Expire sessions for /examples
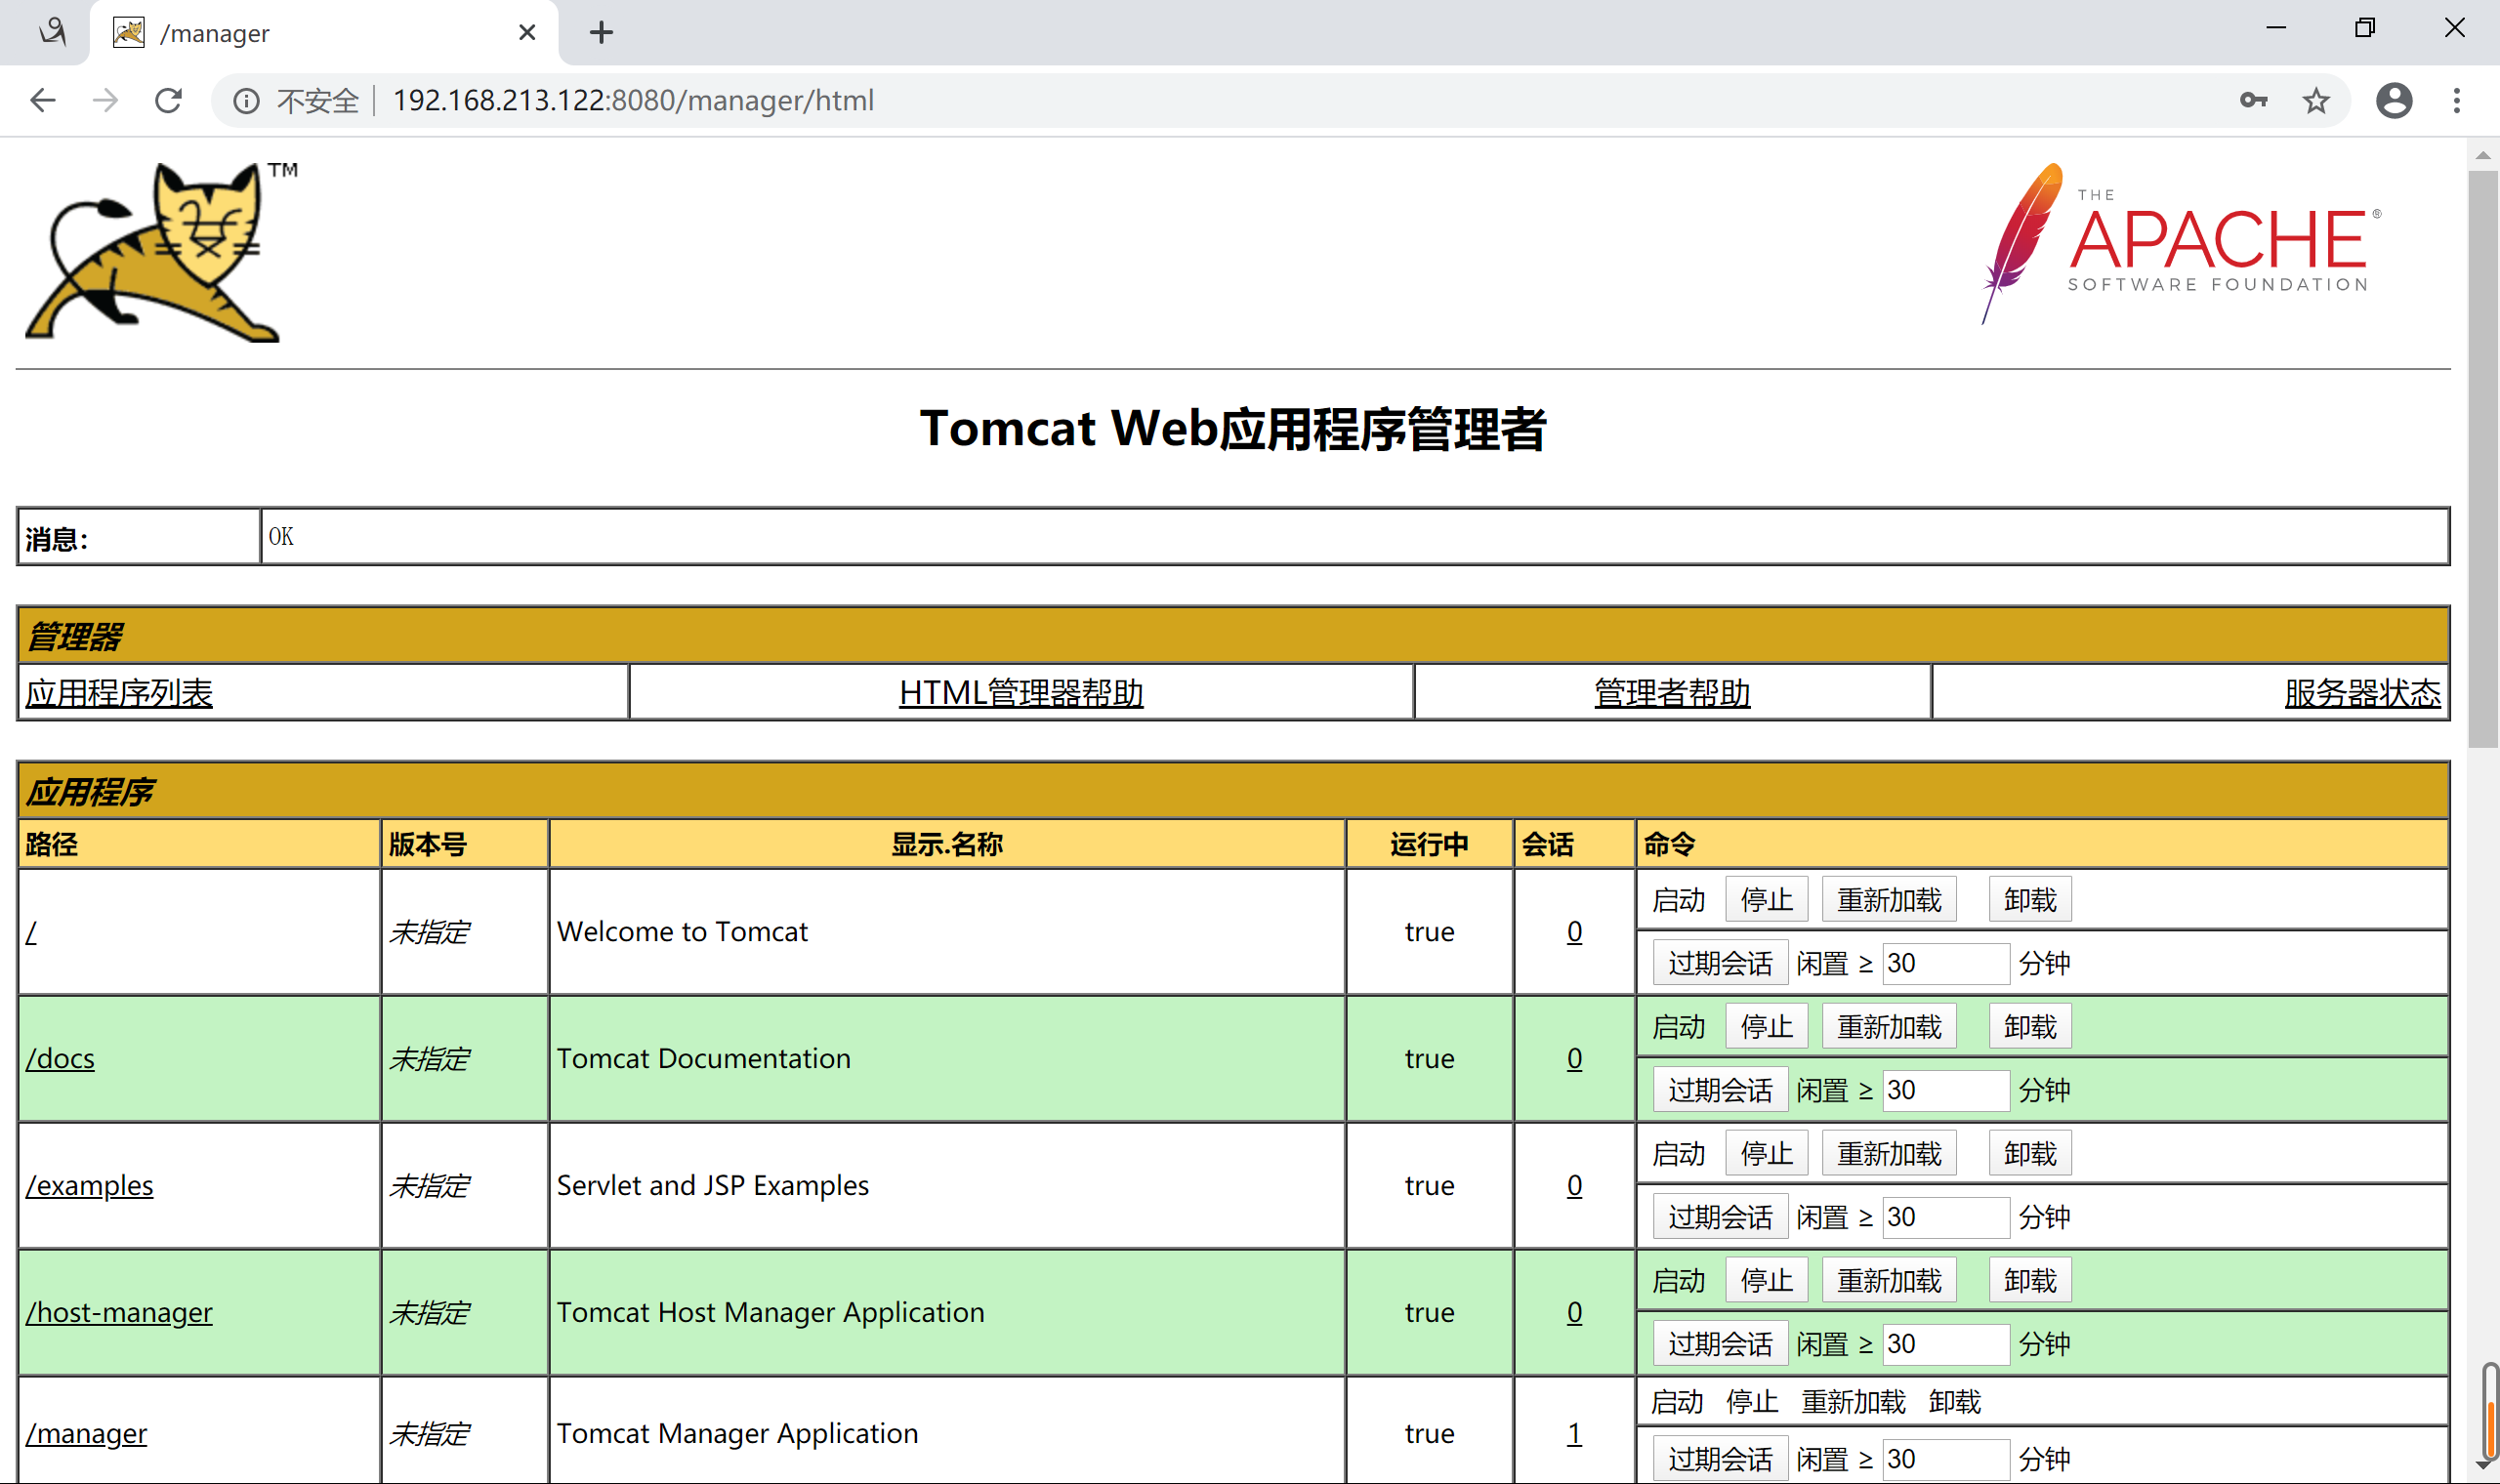The height and width of the screenshot is (1484, 2500). point(1720,1217)
